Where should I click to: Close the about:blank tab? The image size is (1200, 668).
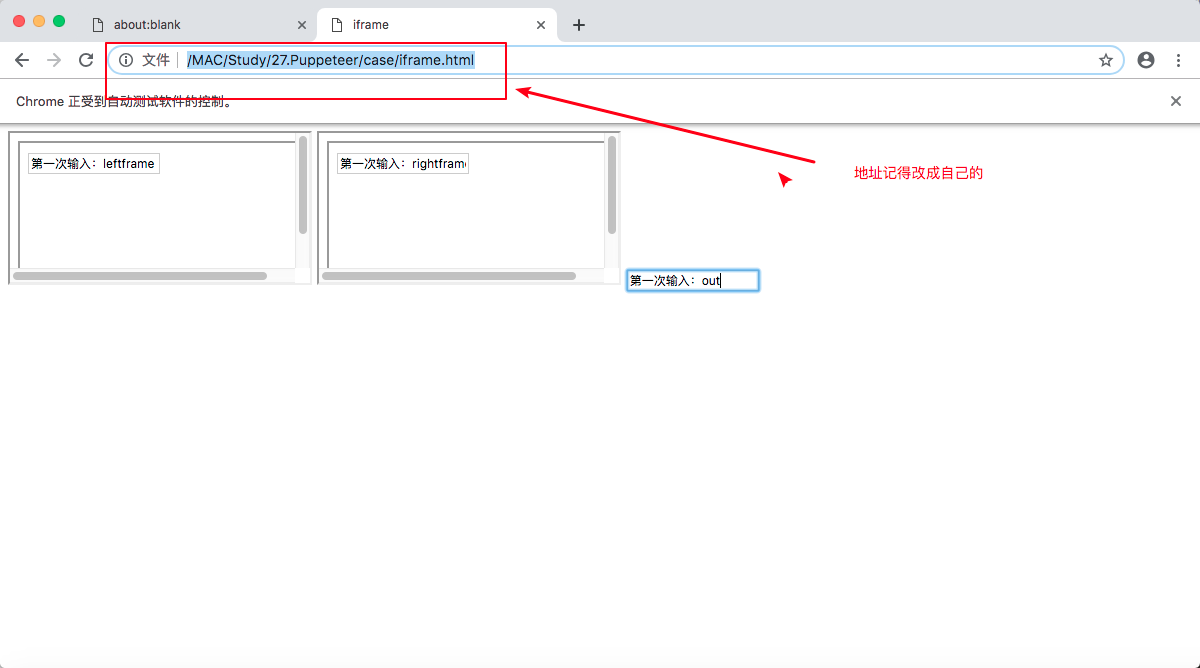click(x=302, y=23)
